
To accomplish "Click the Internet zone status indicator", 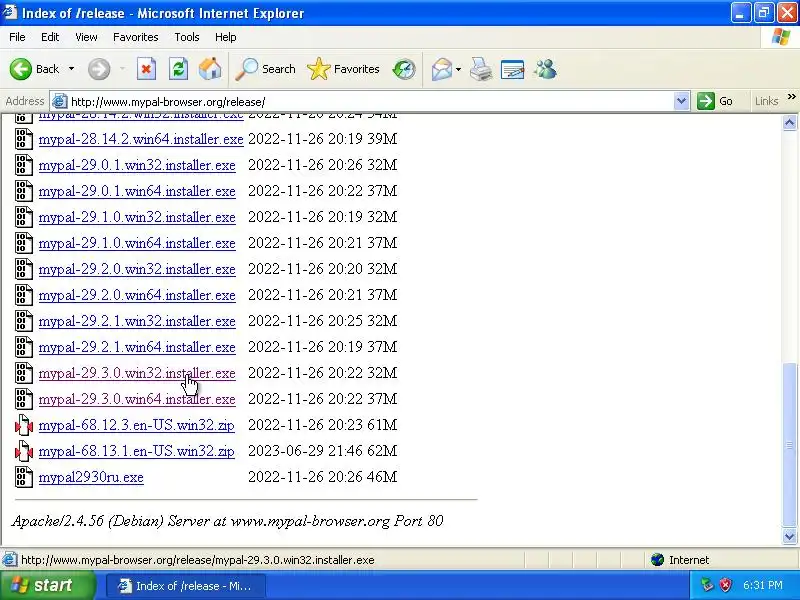I will pos(681,560).
